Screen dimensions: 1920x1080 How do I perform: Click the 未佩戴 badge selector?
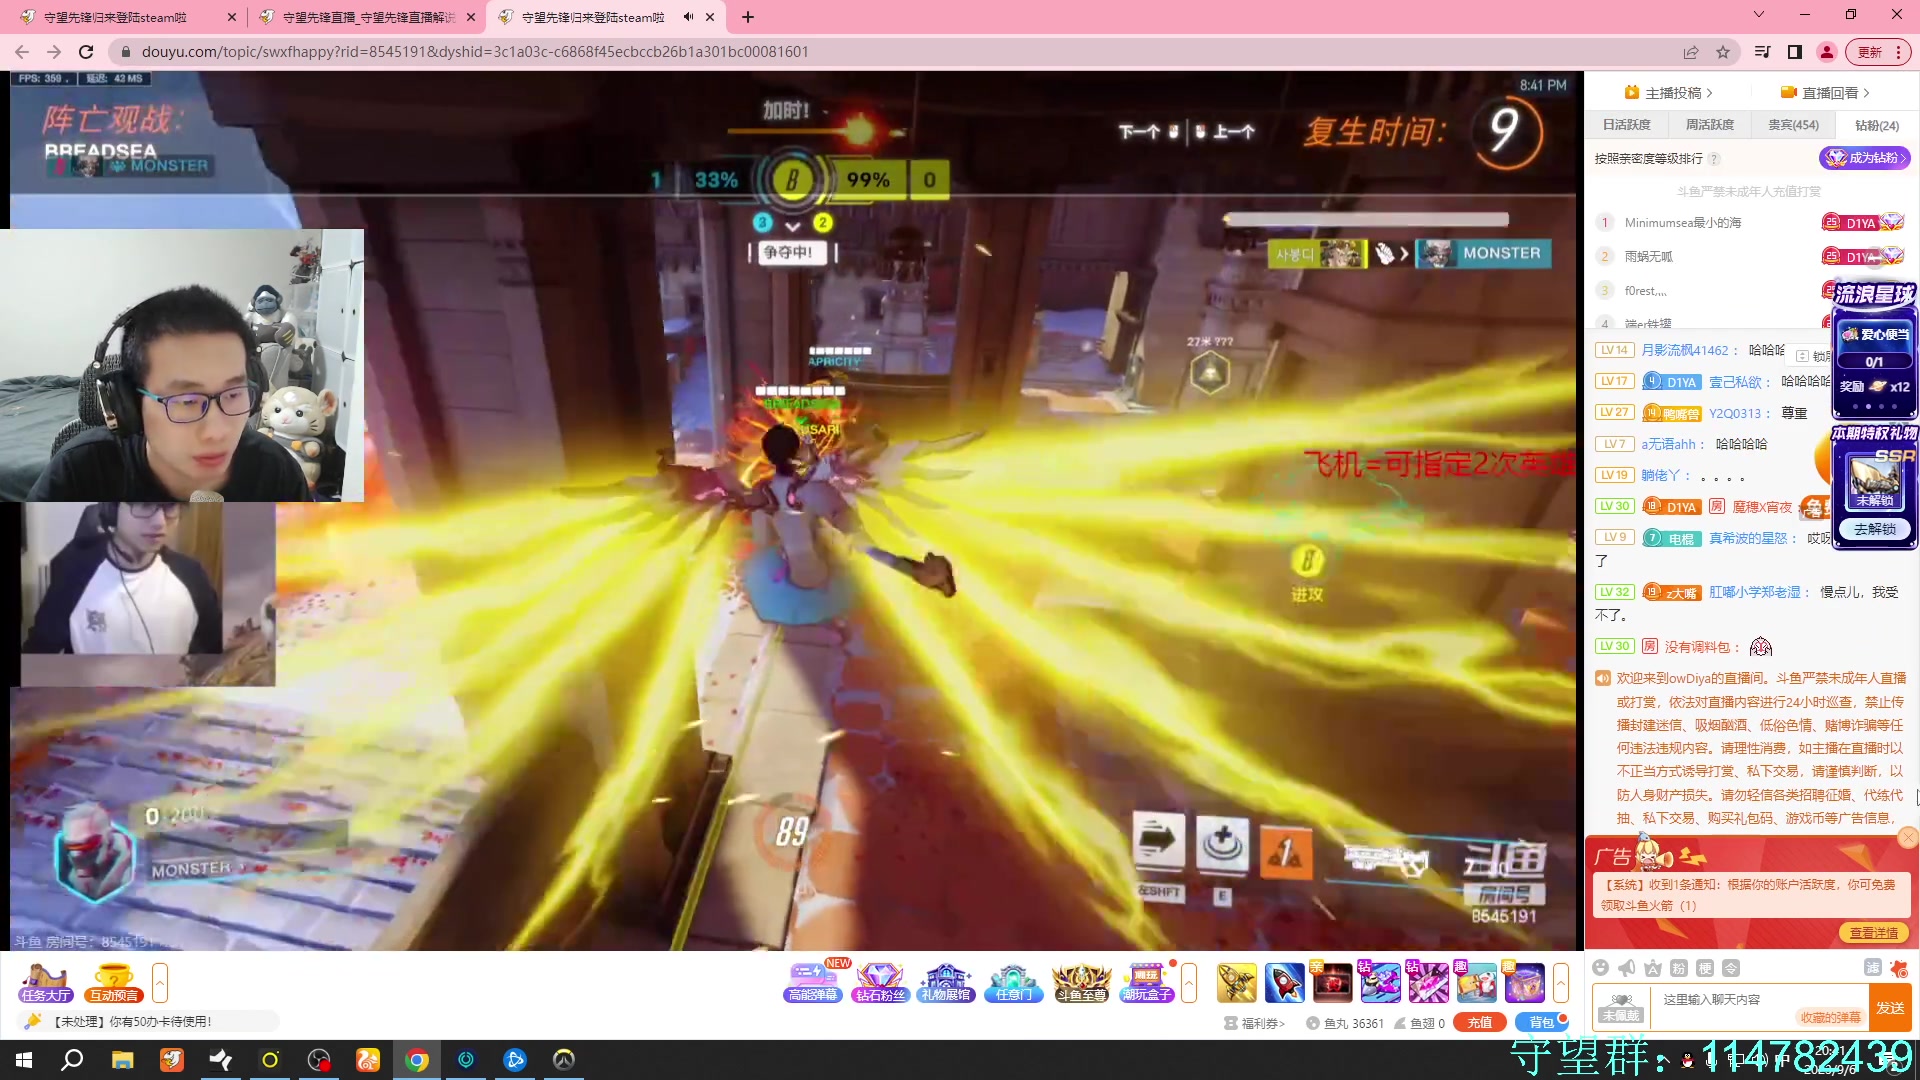tap(1620, 1007)
